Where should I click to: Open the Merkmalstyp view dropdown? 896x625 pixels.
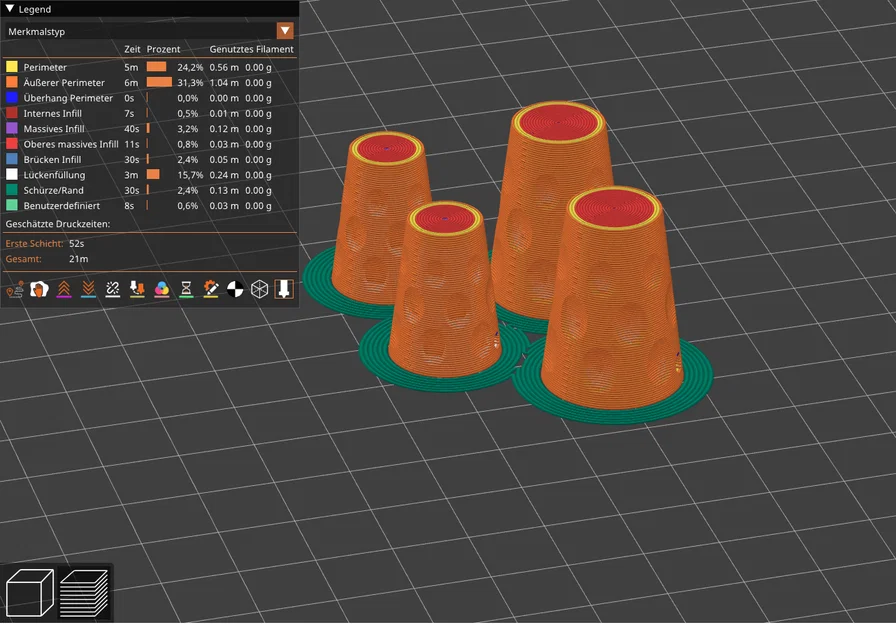click(286, 31)
